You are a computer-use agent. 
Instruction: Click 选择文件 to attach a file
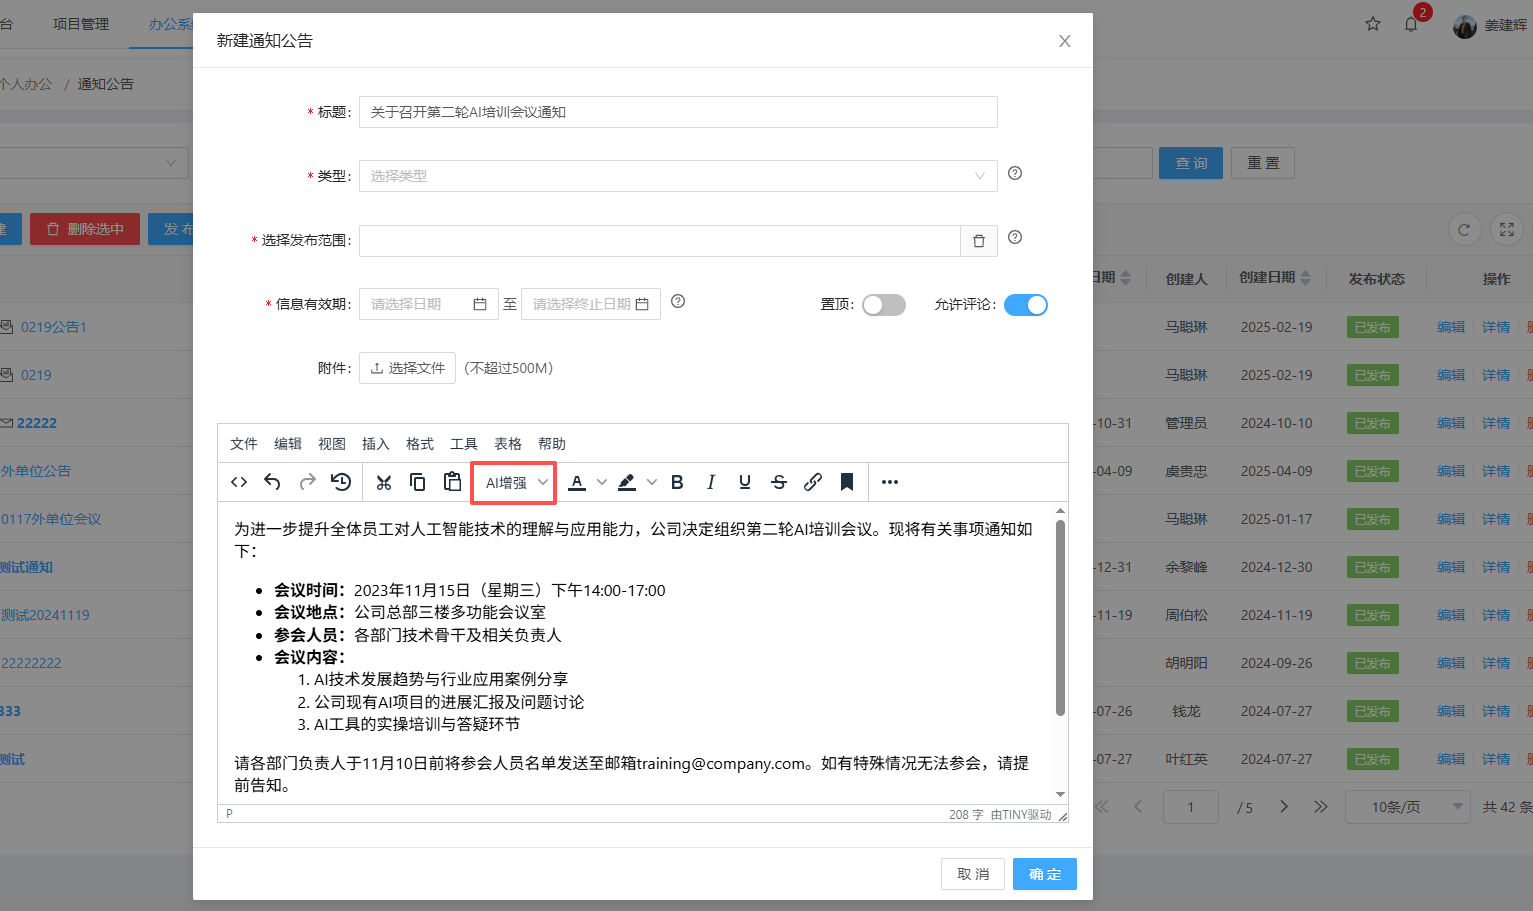(x=407, y=367)
